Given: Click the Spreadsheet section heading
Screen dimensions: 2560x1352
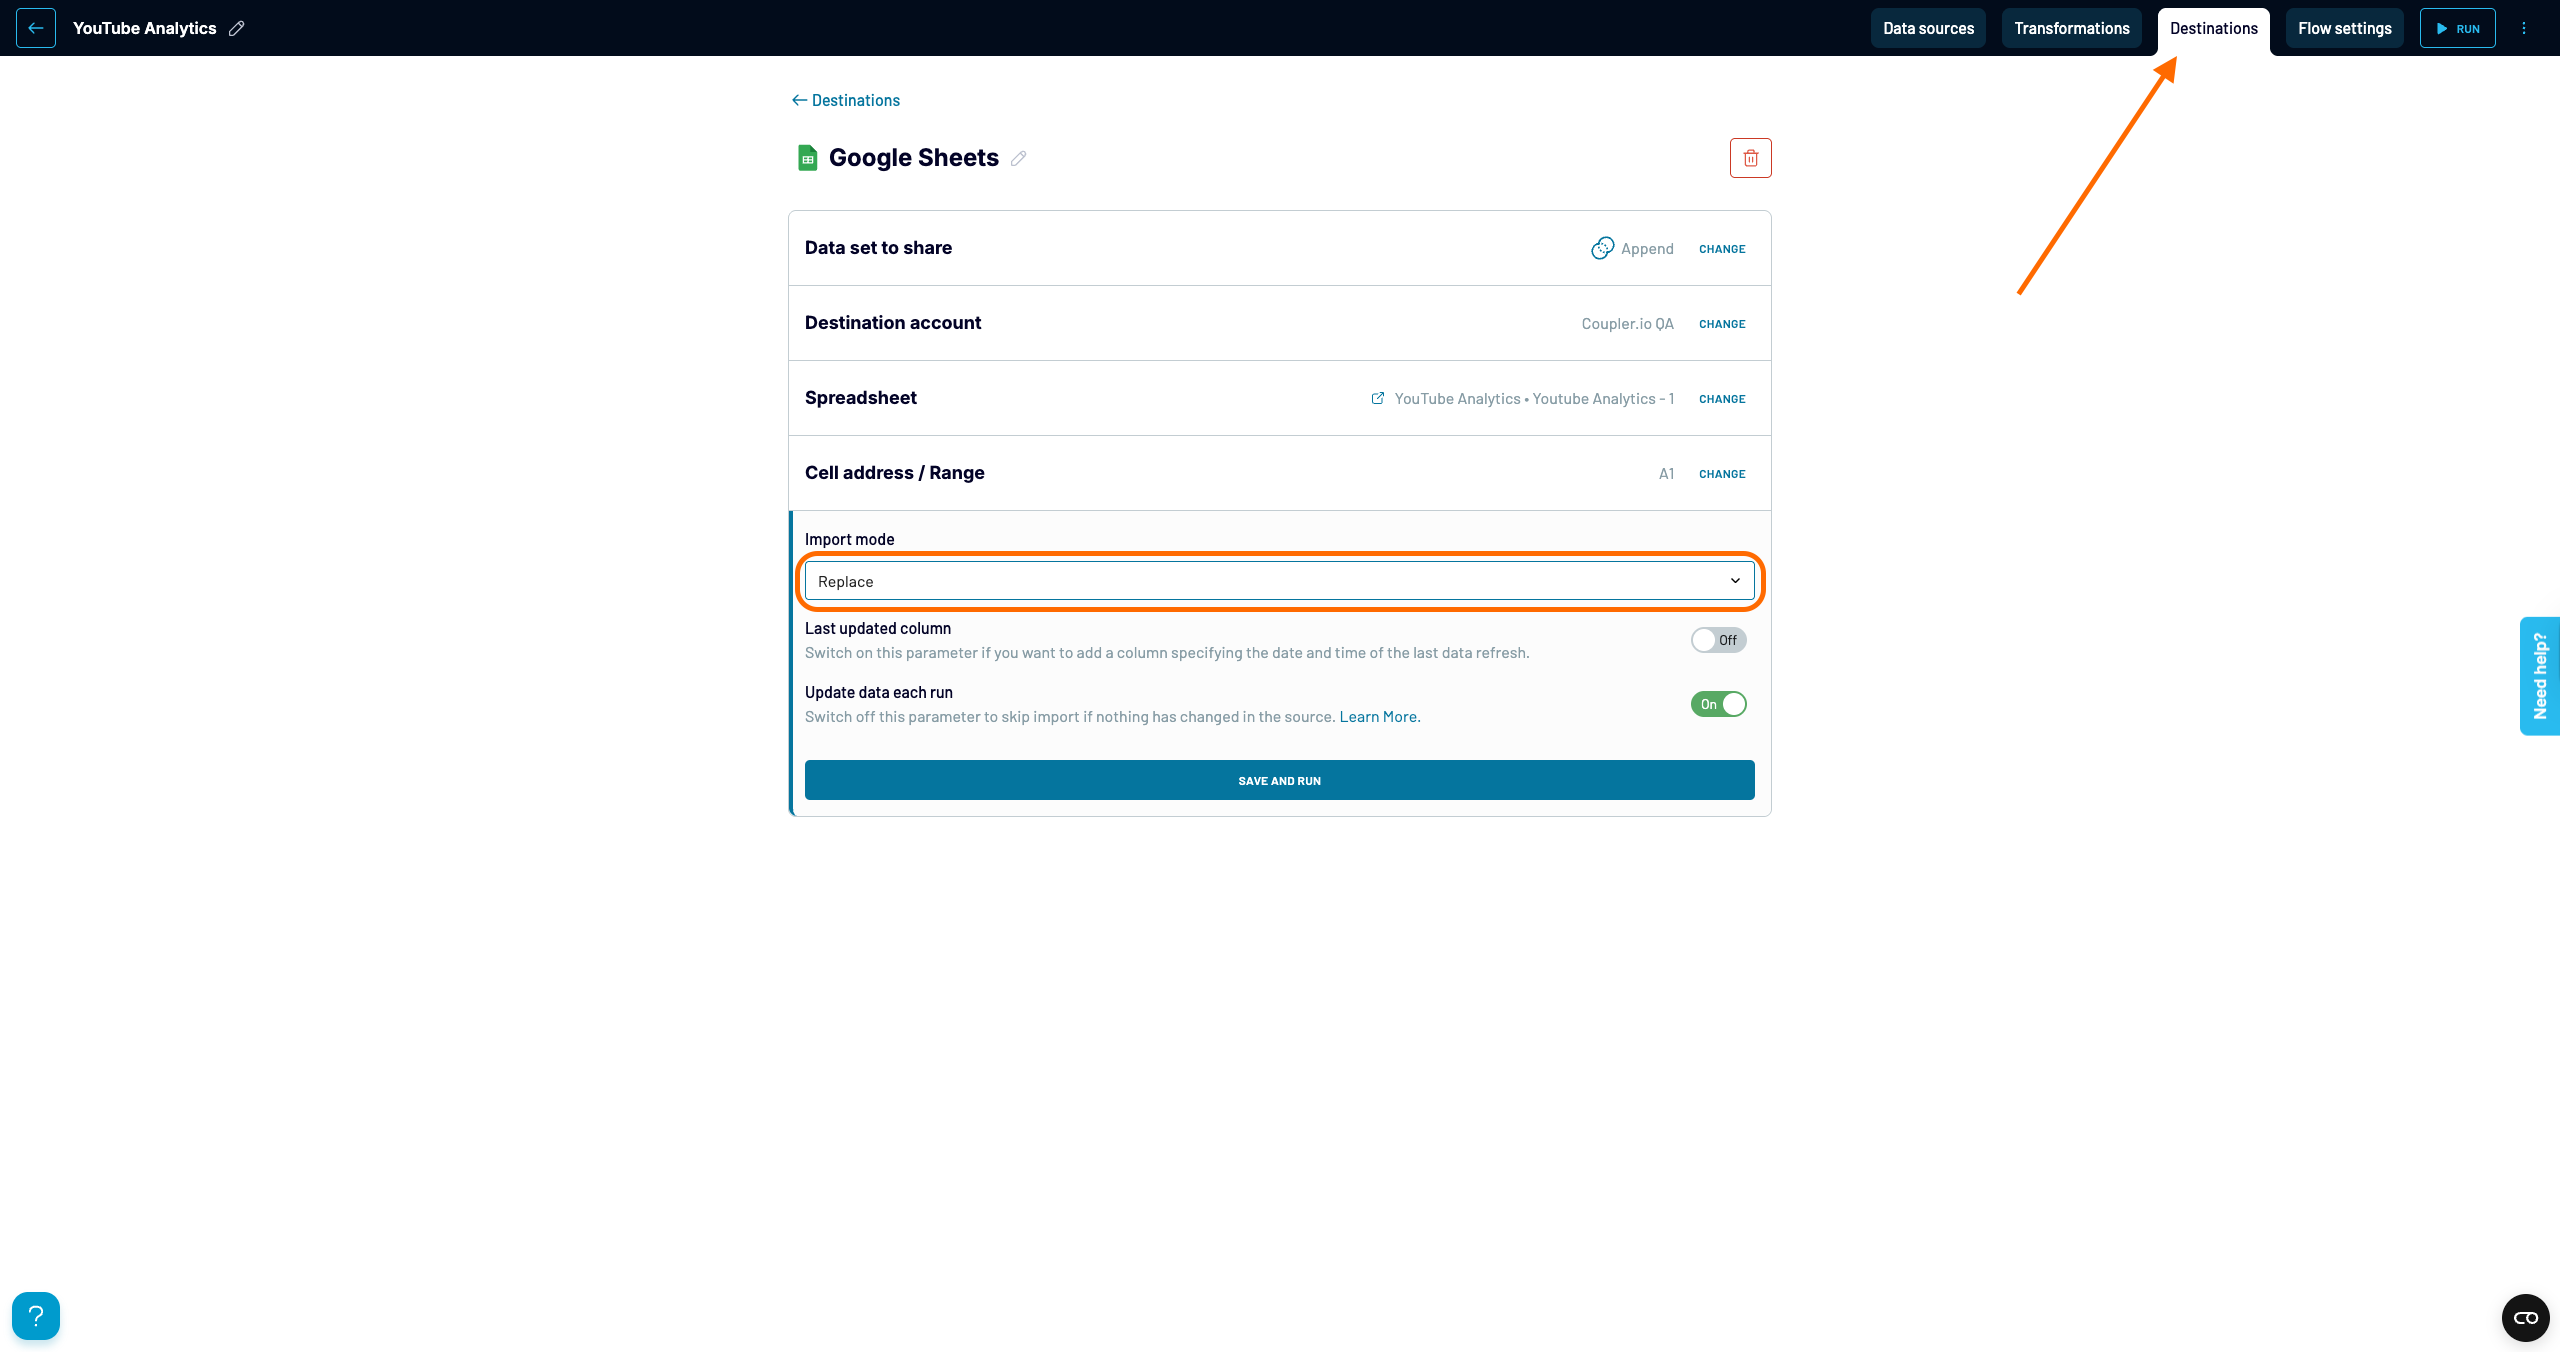Looking at the screenshot, I should [x=861, y=398].
